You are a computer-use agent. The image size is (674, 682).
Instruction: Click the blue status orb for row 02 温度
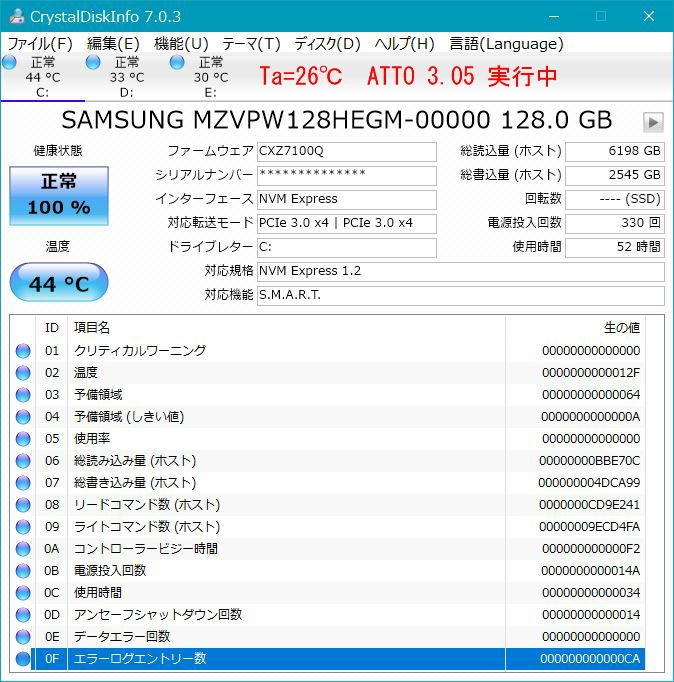[23, 373]
